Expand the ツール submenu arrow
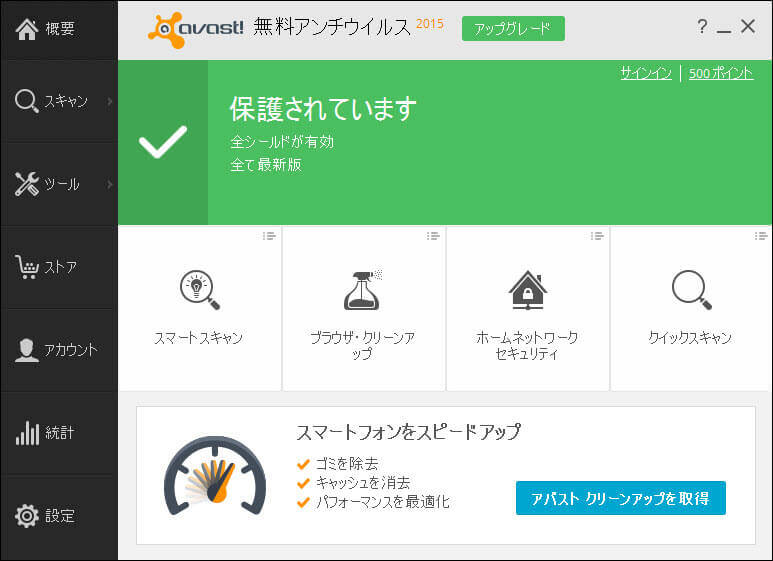This screenshot has width=773, height=561. pos(109,184)
